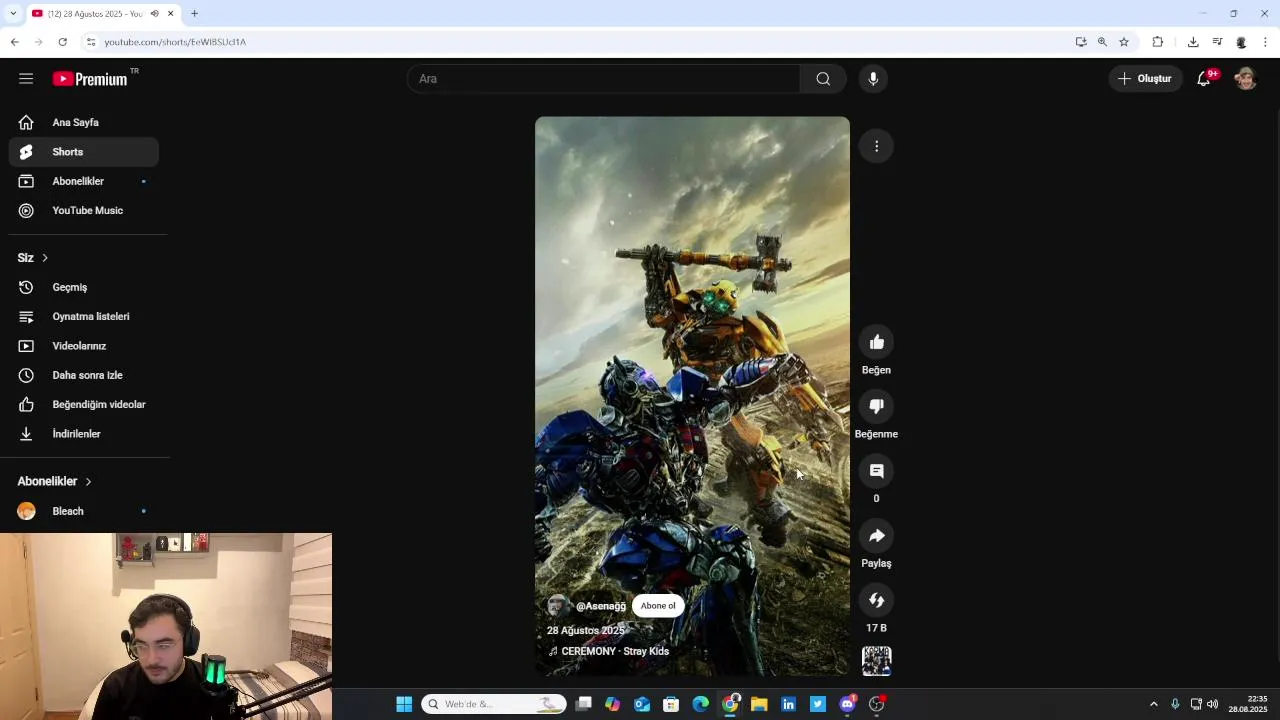Open Videolarınız page
Image resolution: width=1280 pixels, height=720 pixels.
84,346
